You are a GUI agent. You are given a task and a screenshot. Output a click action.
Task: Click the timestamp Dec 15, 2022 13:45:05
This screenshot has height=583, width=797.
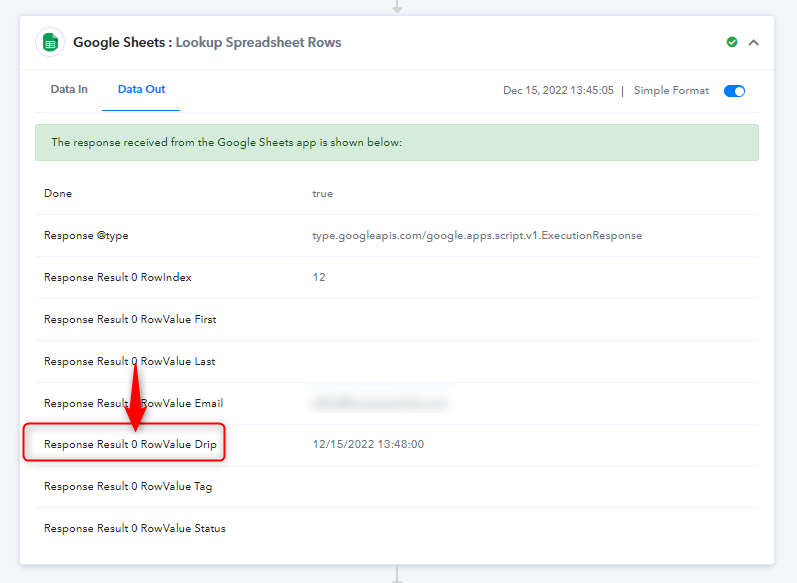pyautogui.click(x=558, y=90)
